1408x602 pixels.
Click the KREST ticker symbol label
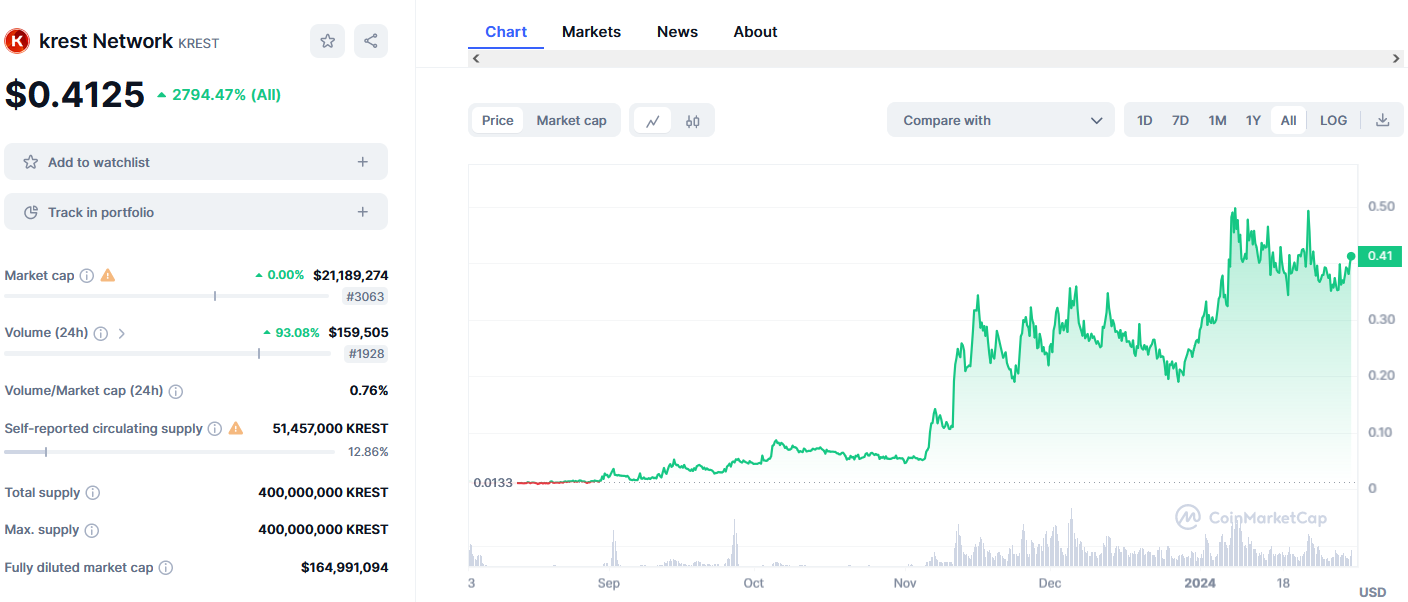tap(198, 43)
